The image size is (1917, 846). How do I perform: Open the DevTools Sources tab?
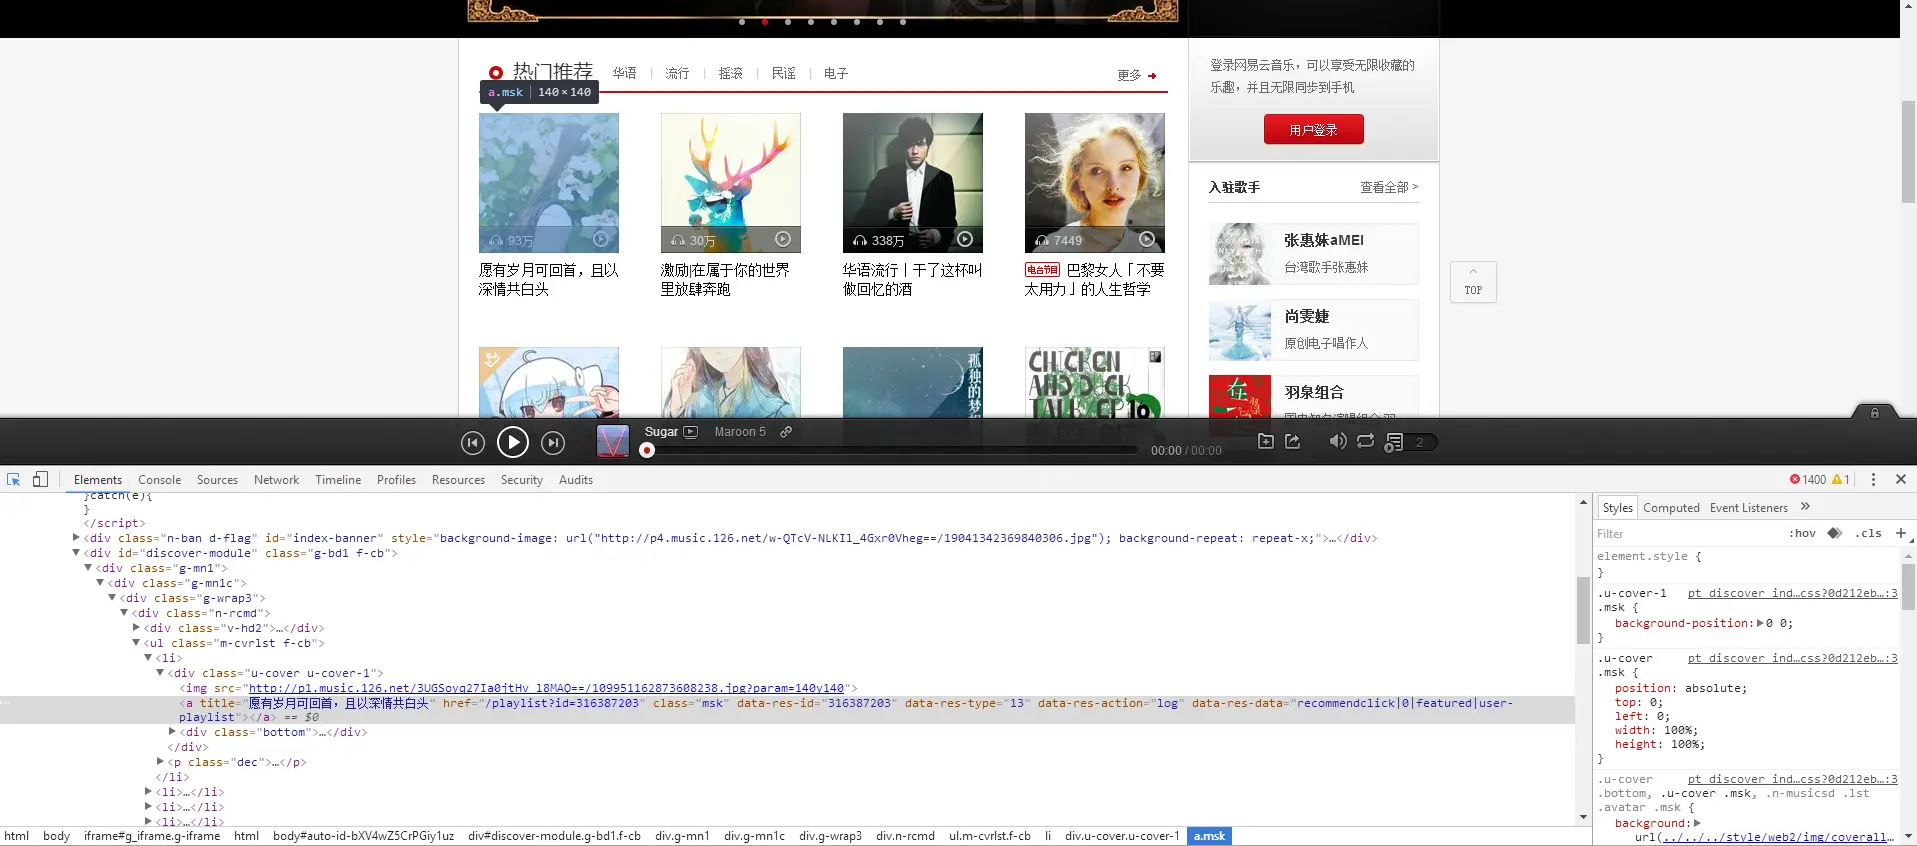tap(217, 480)
